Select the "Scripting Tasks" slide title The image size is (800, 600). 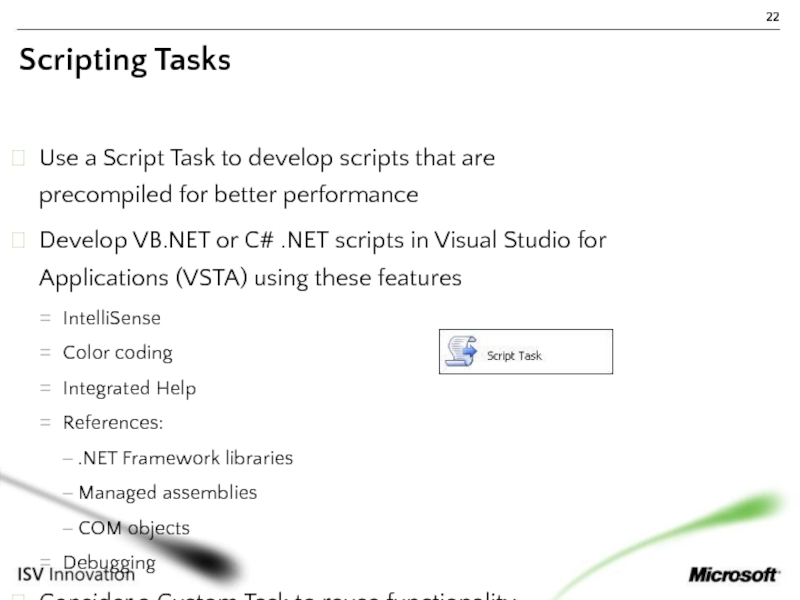click(x=125, y=60)
